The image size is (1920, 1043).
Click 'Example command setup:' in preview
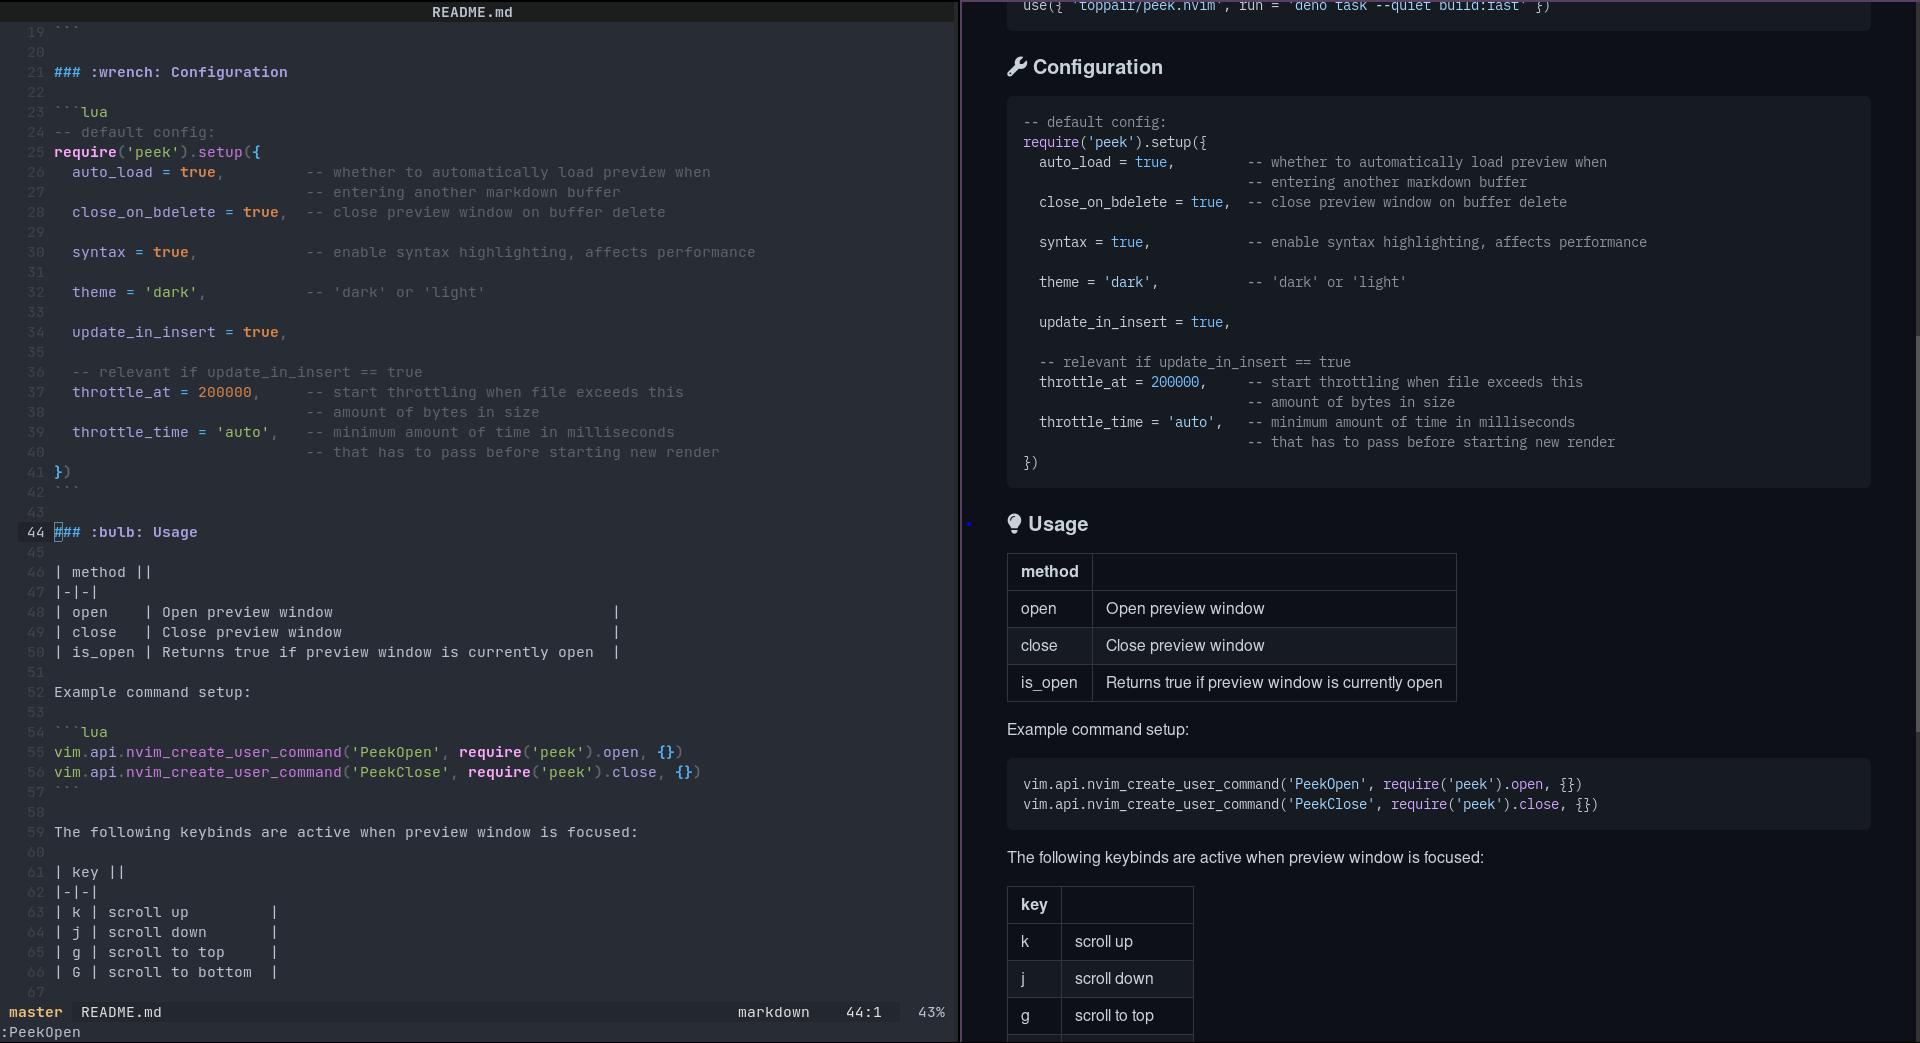[1098, 730]
